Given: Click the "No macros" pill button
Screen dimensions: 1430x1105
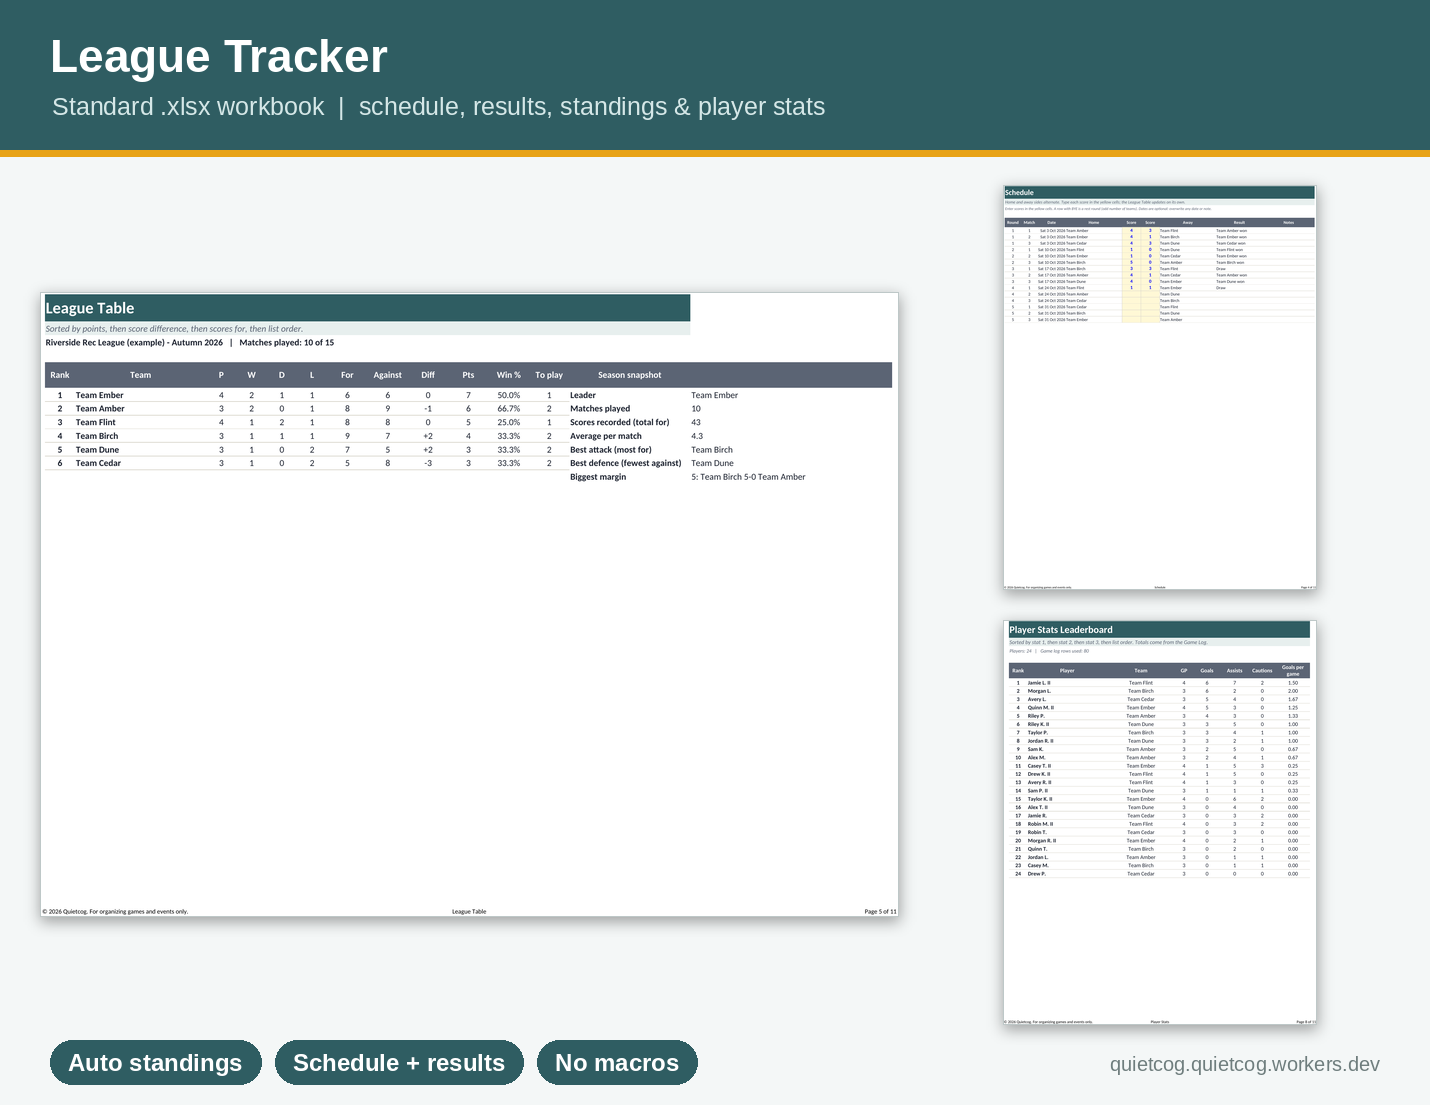Looking at the screenshot, I should tap(617, 1063).
